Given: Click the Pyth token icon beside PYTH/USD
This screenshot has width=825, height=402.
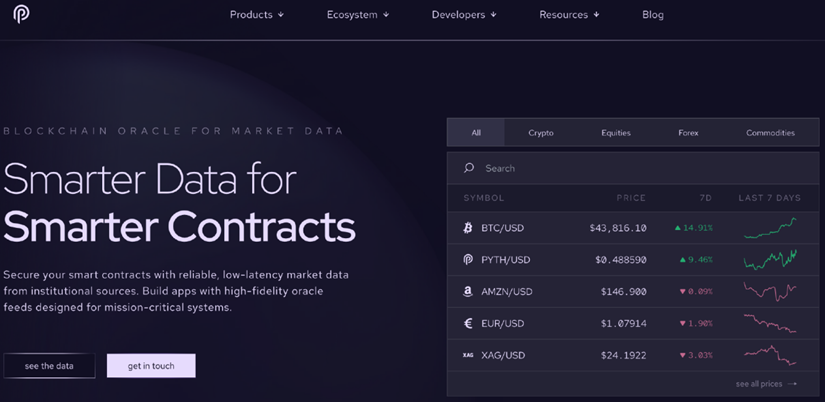Looking at the screenshot, I should click(468, 259).
